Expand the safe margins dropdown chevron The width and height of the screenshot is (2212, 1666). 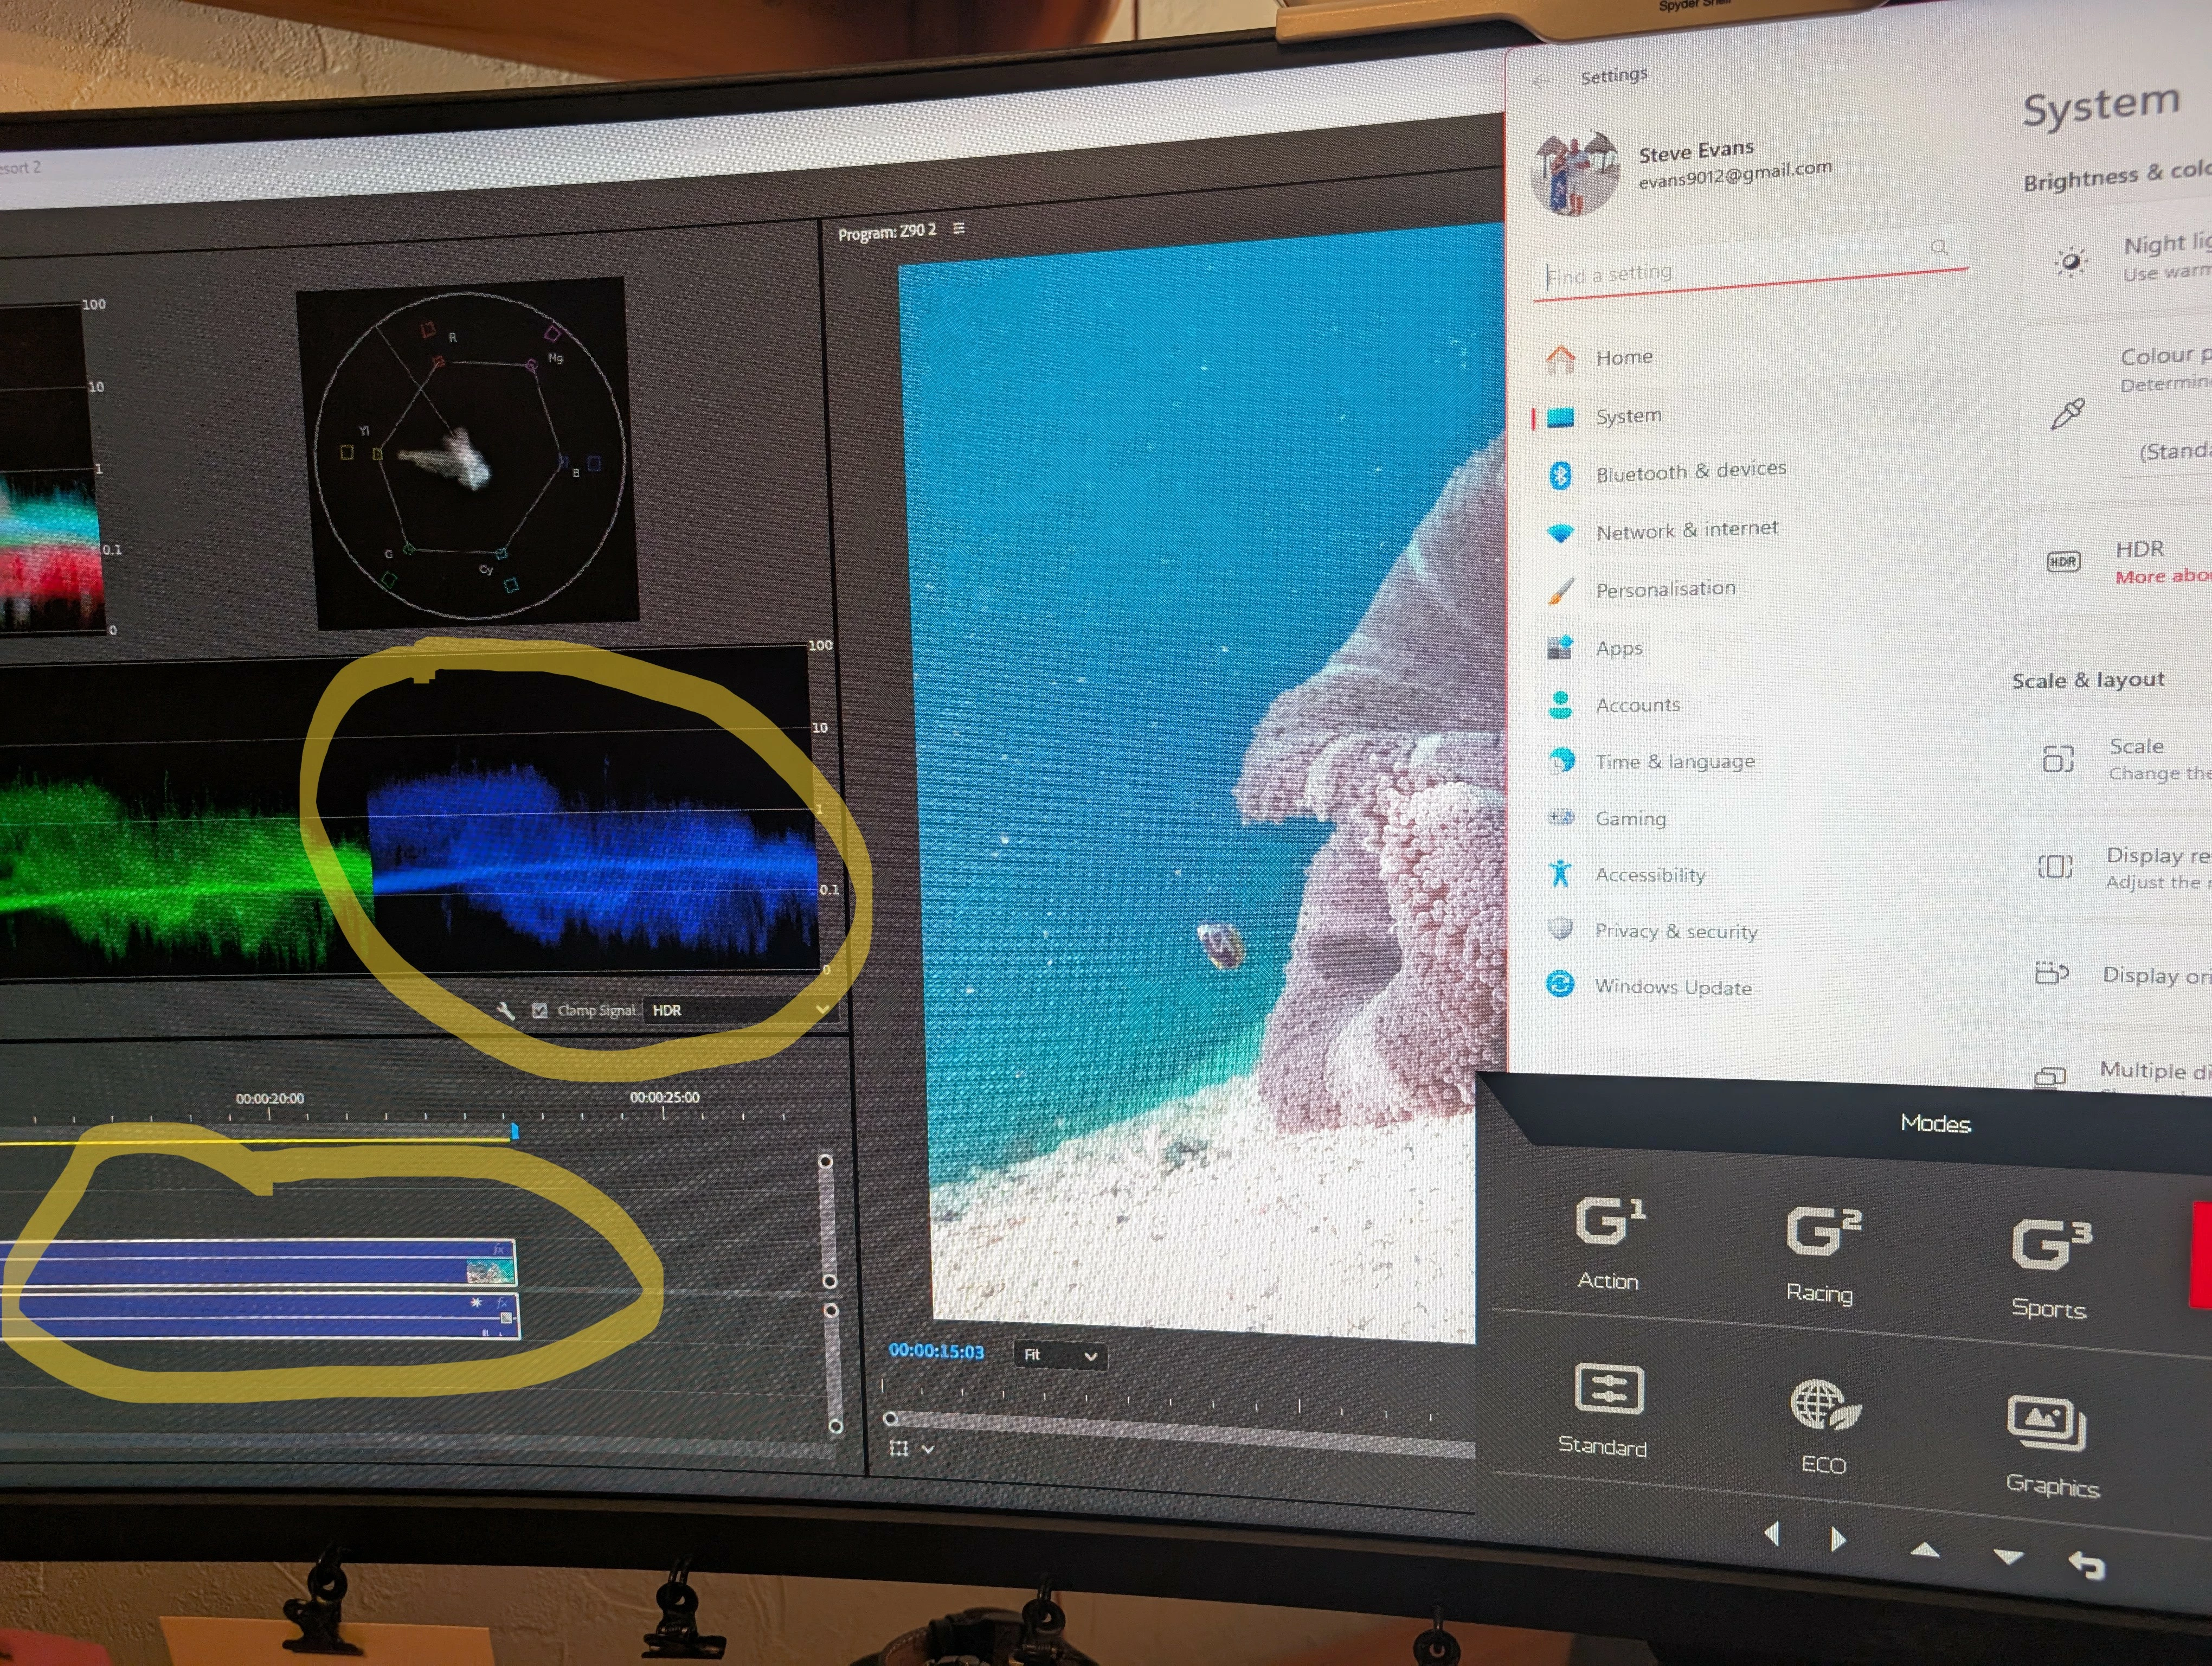(x=928, y=1449)
